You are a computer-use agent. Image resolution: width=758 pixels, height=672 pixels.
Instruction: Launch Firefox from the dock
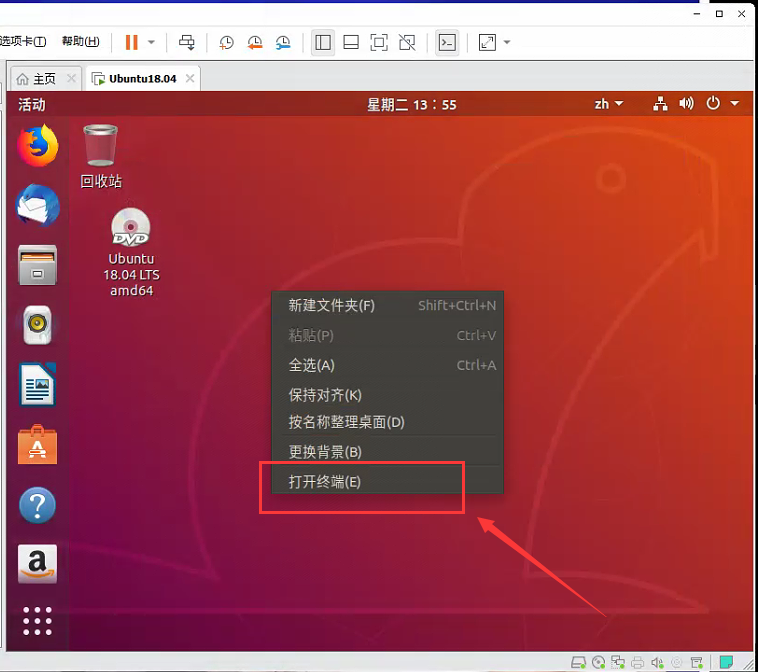tap(37, 146)
